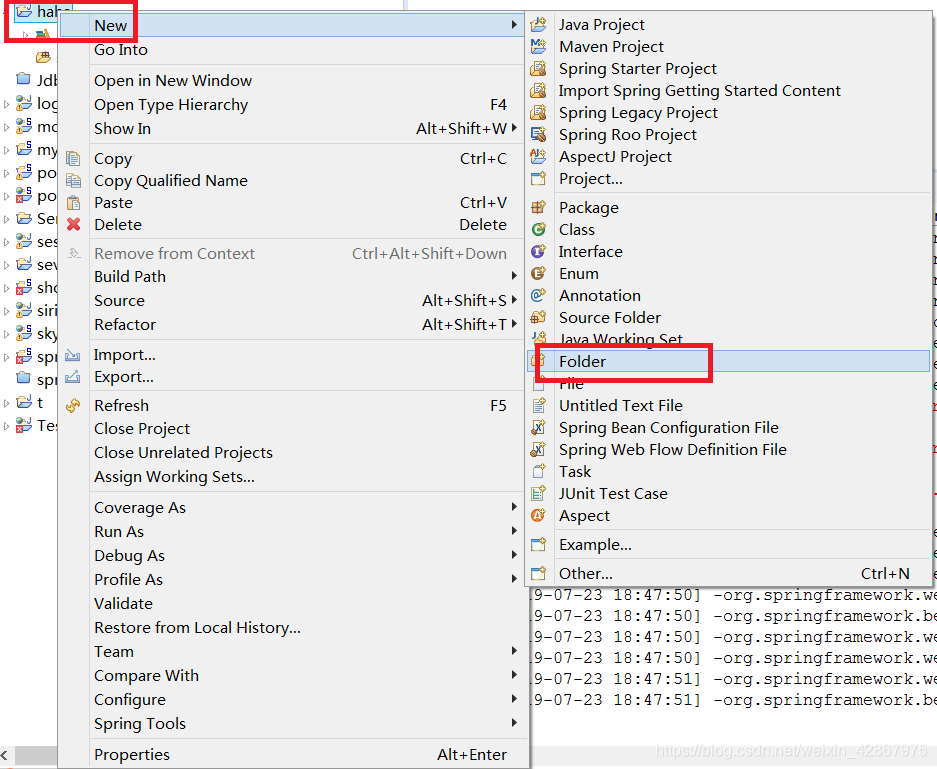Choose Import Spring Getting Started Content
Image resolution: width=937 pixels, height=769 pixels.
(728, 91)
